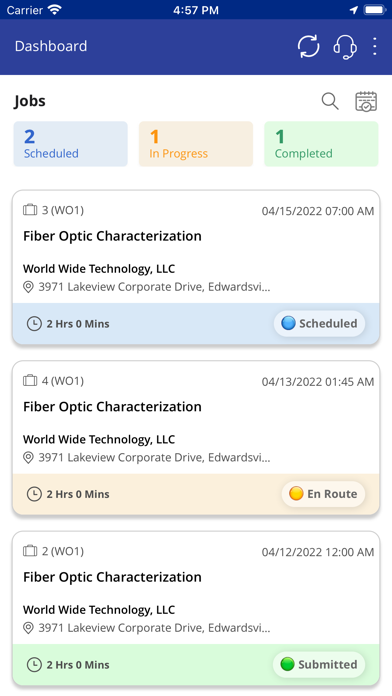Image resolution: width=392 pixels, height=696 pixels.
Task: Click the briefcase icon on job 3 (WO1)
Action: point(30,210)
